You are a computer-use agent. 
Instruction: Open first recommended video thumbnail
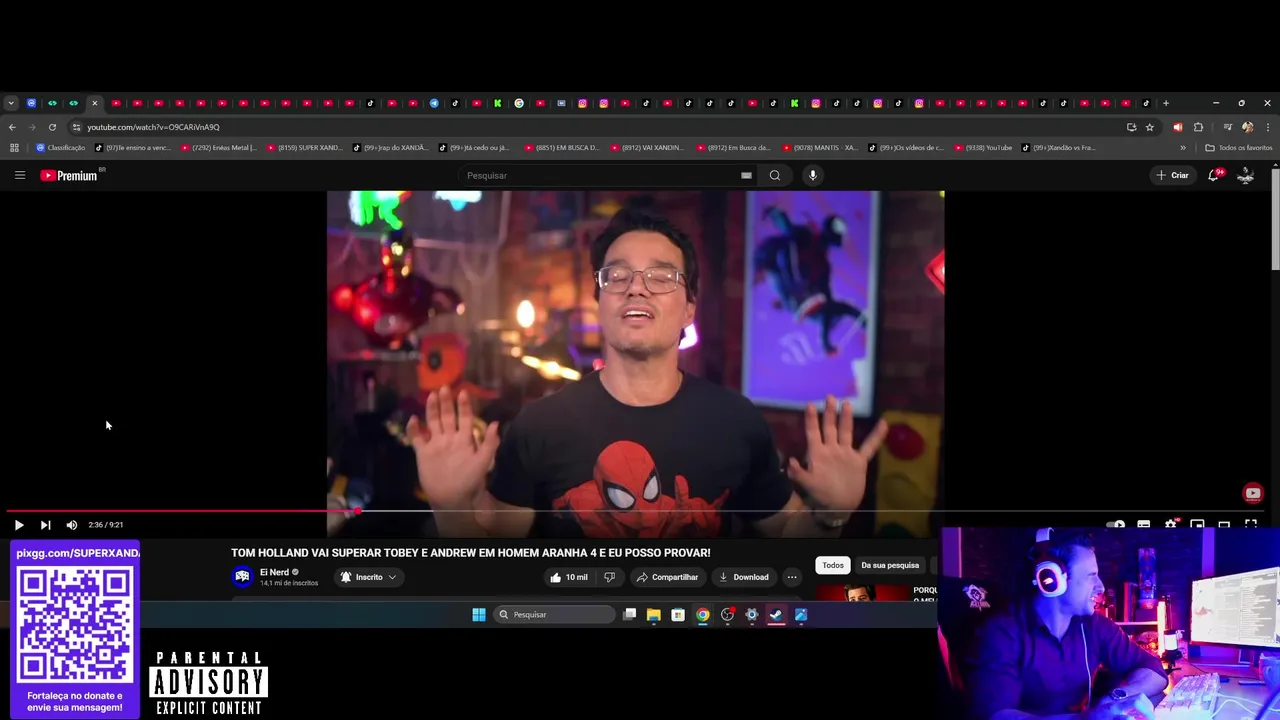(862, 593)
